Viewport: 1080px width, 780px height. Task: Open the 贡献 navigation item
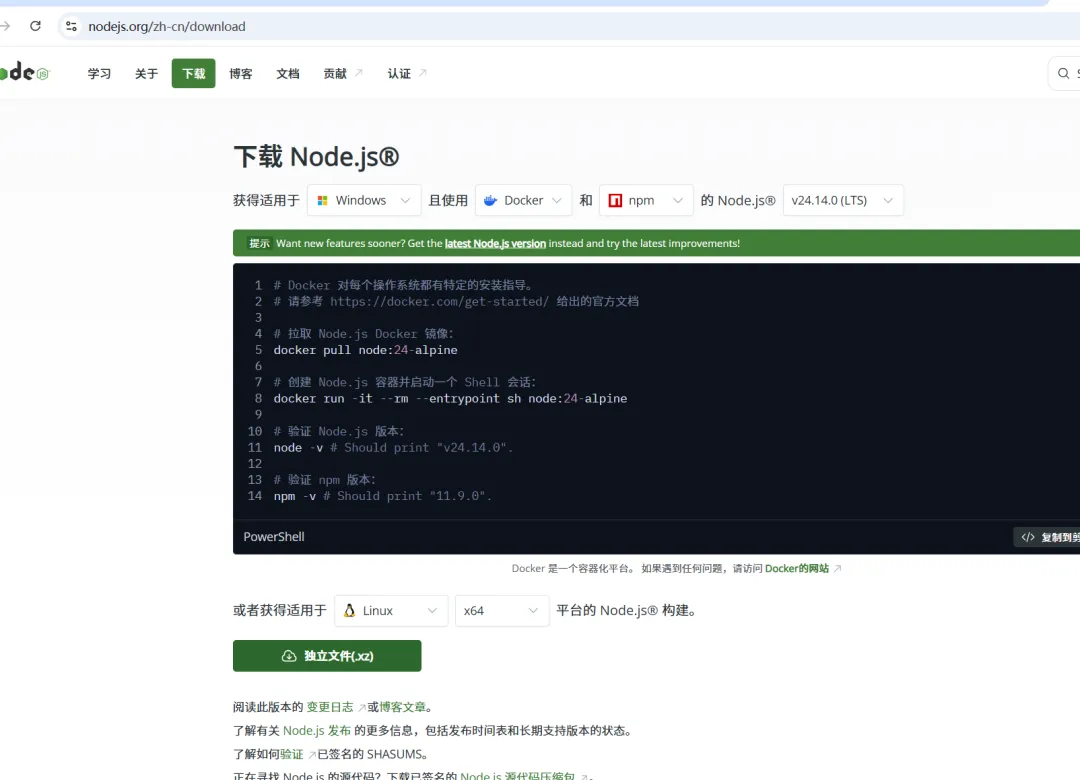342,73
